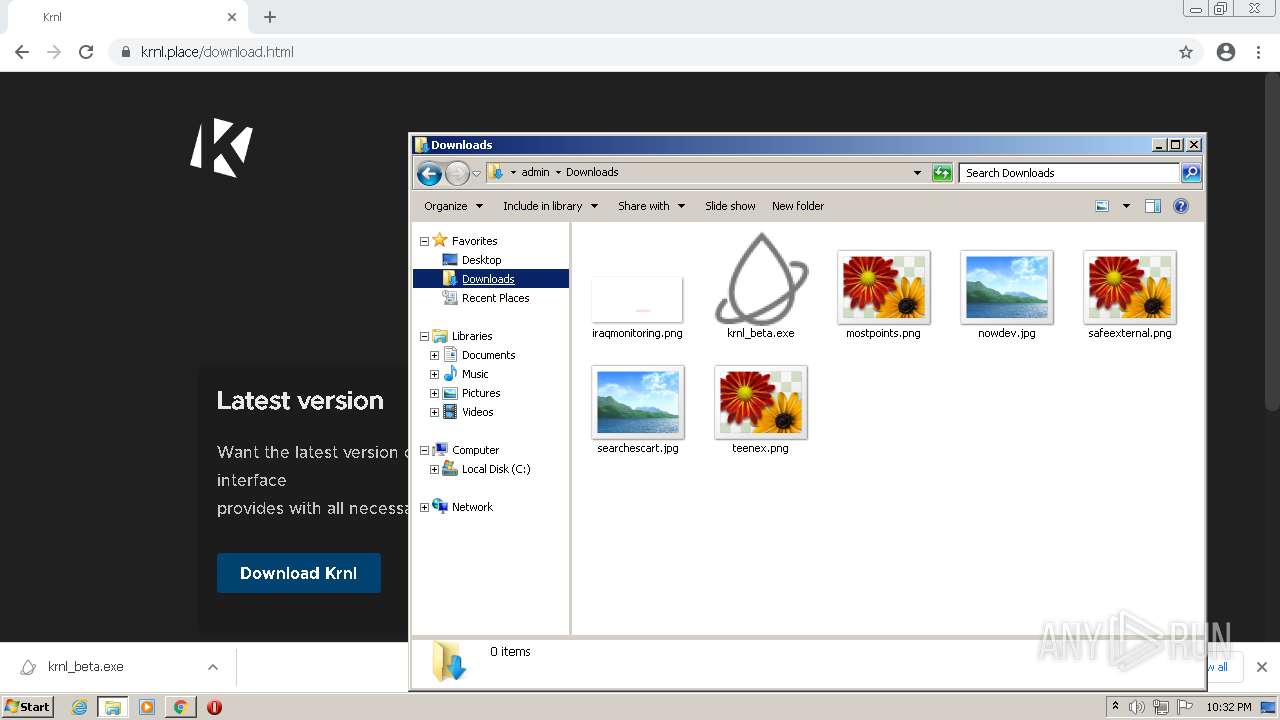Viewport: 1280px width, 720px height.
Task: Click the admin breadcrumb segment
Action: click(x=535, y=172)
